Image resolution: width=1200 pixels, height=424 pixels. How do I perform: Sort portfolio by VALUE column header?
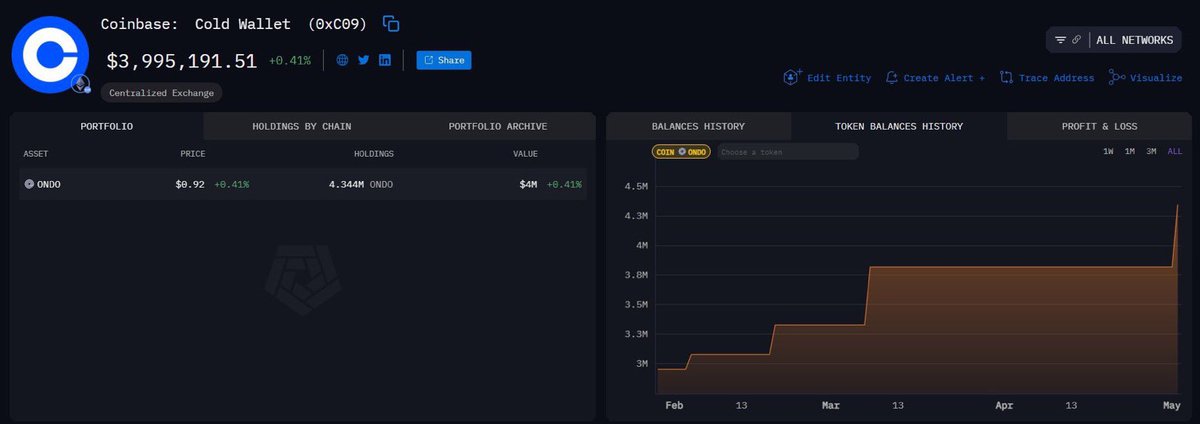(x=526, y=153)
